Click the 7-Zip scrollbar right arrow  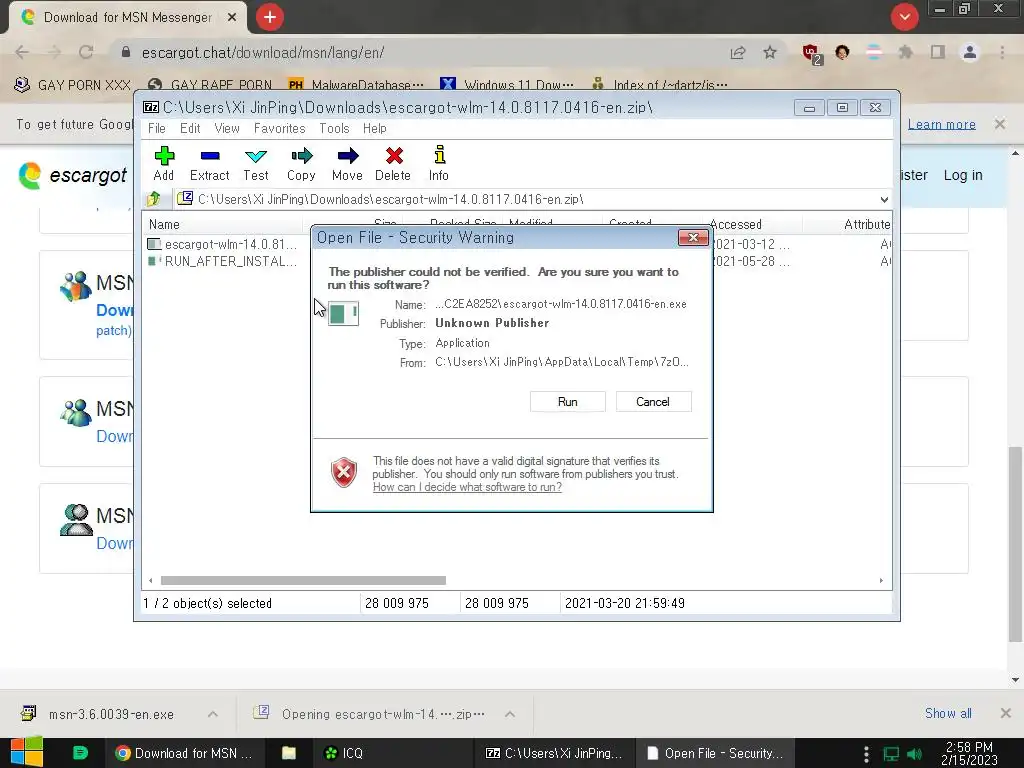(x=881, y=581)
